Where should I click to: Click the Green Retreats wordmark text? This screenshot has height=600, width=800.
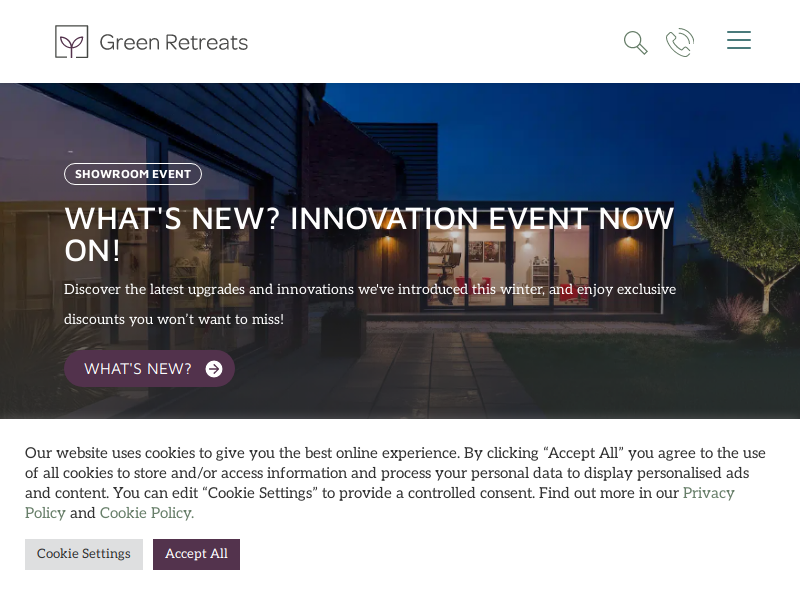pos(173,42)
